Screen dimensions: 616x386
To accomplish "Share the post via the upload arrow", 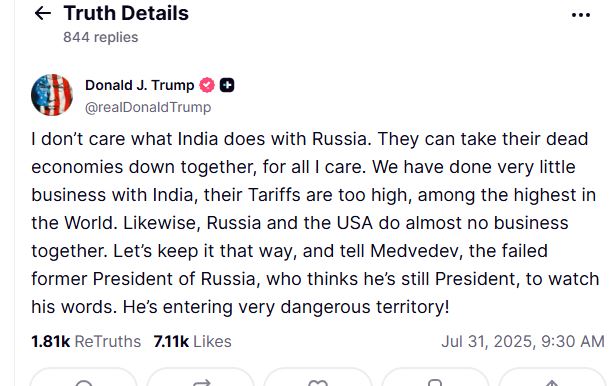I will click(x=552, y=378).
